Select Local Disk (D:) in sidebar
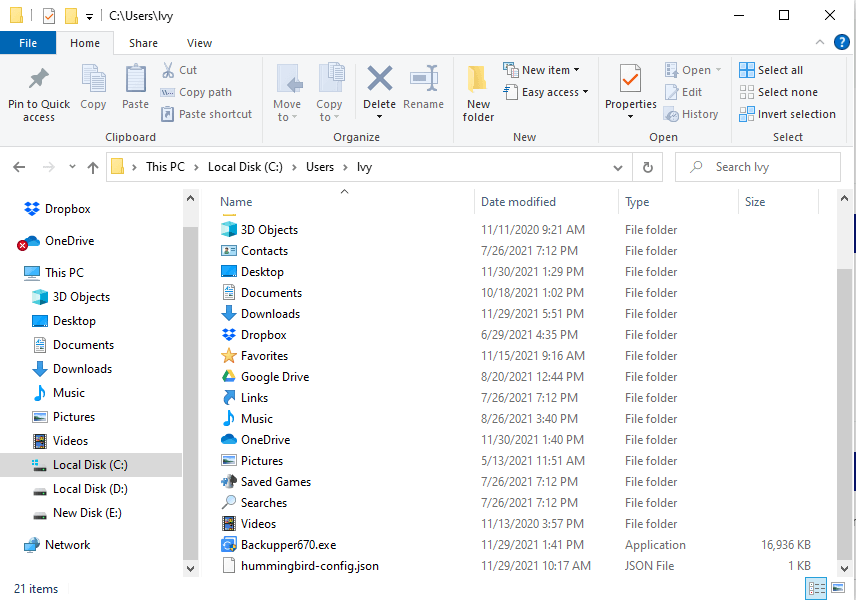Image resolution: width=856 pixels, height=600 pixels. (x=81, y=489)
